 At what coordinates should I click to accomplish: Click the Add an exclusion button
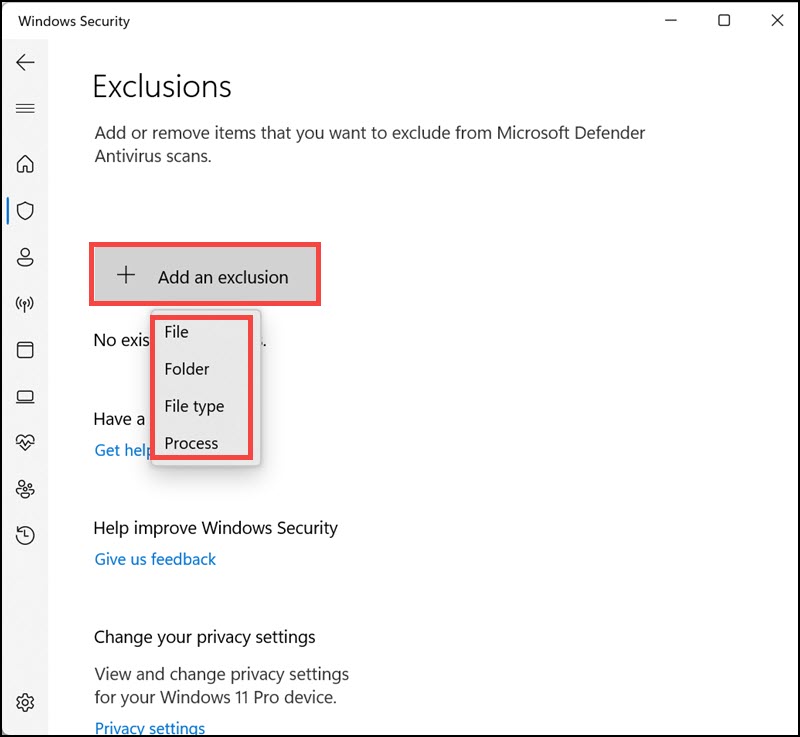click(x=205, y=274)
